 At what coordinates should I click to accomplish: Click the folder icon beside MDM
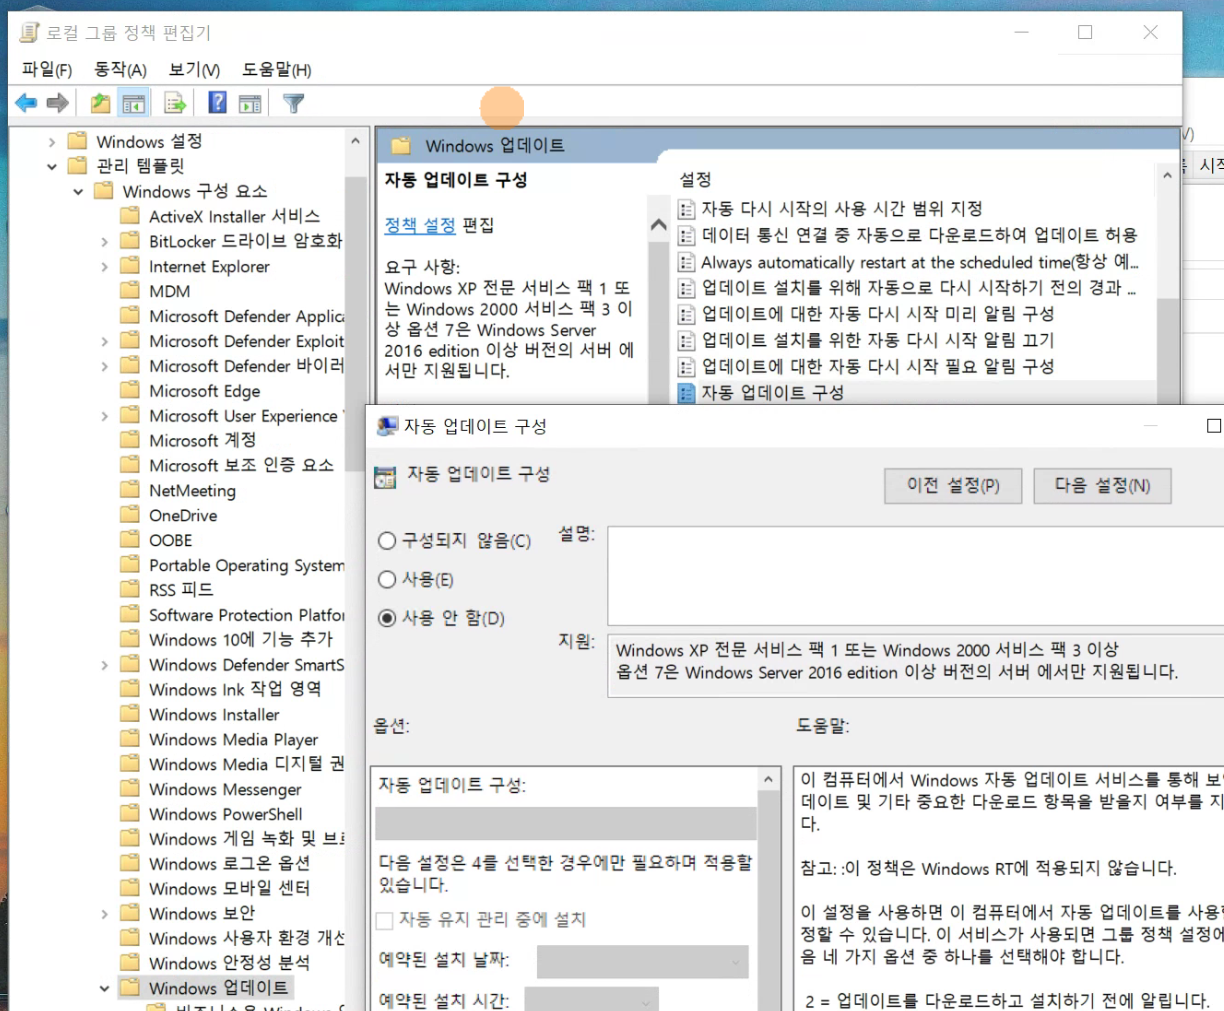[x=130, y=291]
